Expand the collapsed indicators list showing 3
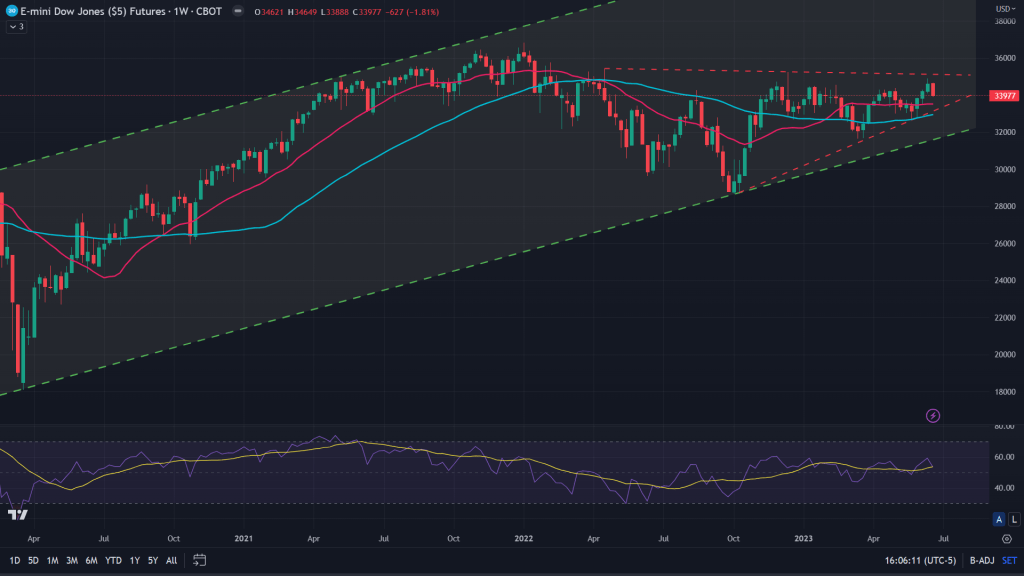This screenshot has height=576, width=1024. pyautogui.click(x=15, y=27)
